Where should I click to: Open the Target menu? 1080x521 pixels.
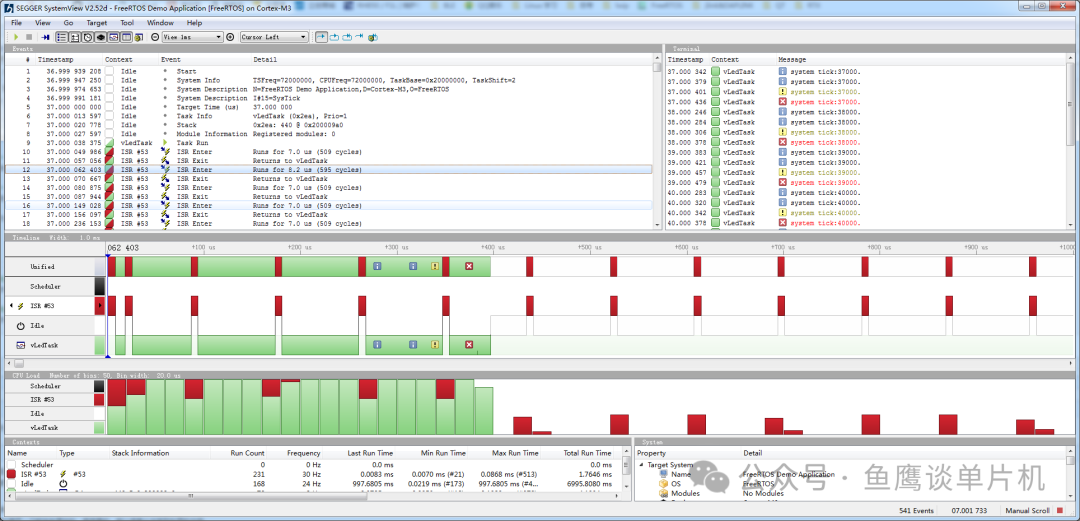[x=96, y=23]
